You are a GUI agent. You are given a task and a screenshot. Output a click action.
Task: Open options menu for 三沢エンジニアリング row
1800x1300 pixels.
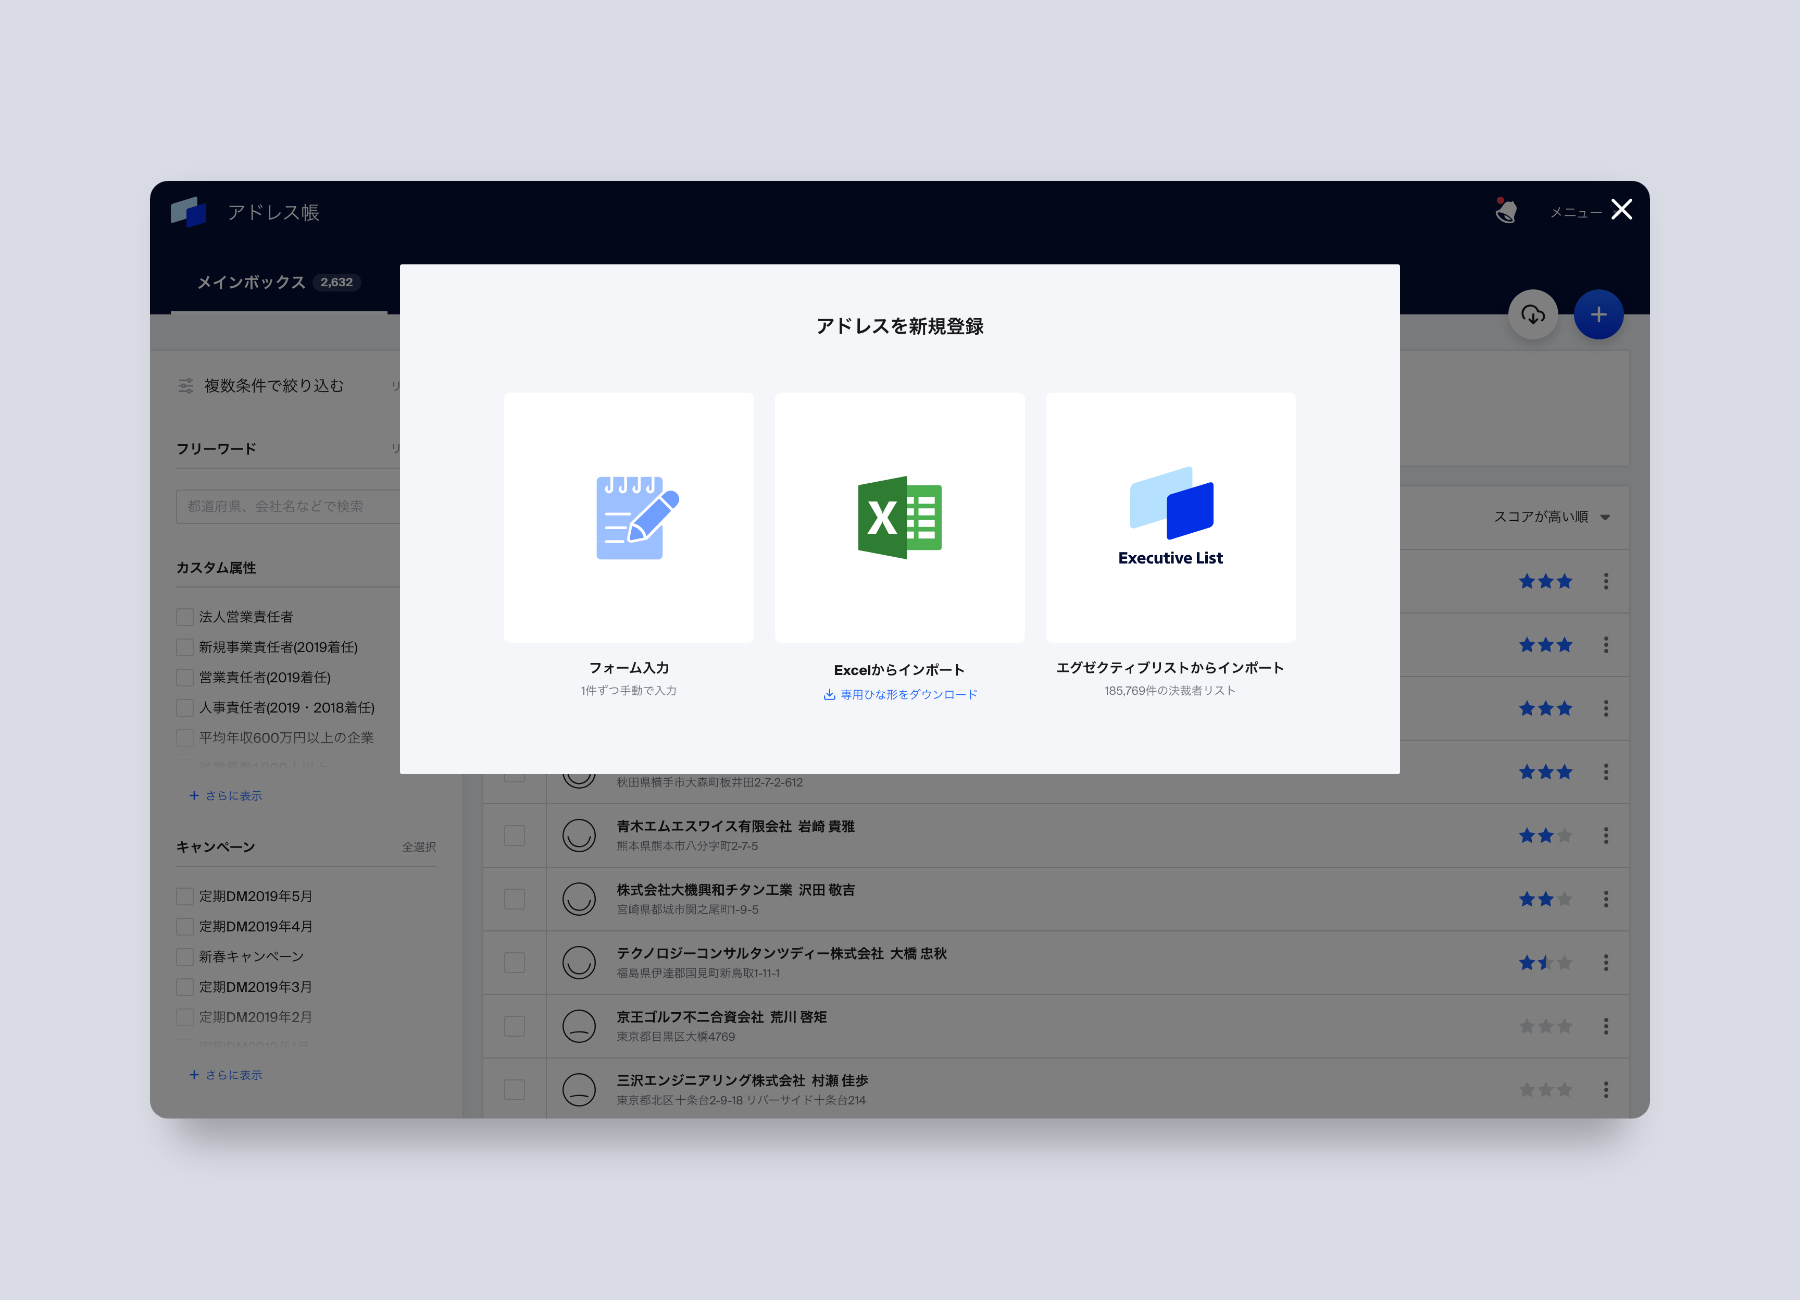1606,1090
